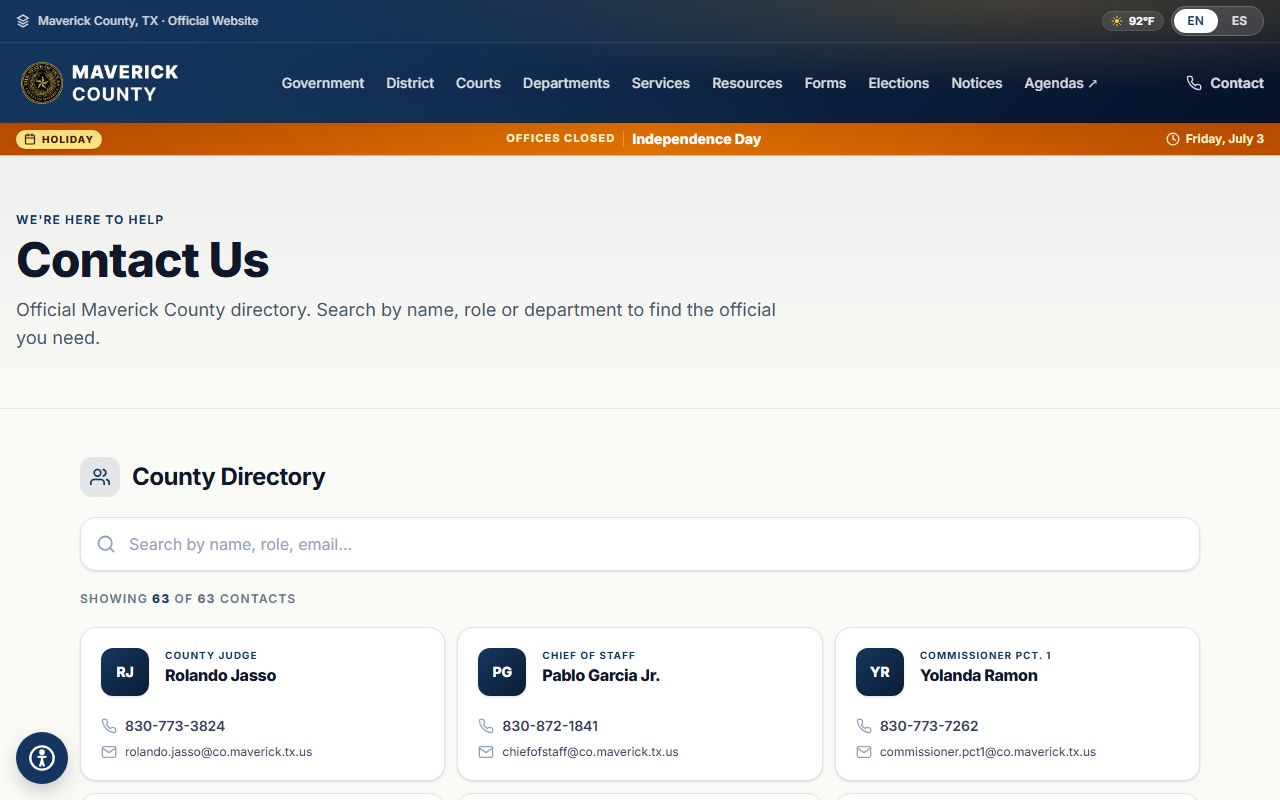Click phone icon on Yolanda Ramon card
This screenshot has width=1280, height=800.
coord(864,726)
